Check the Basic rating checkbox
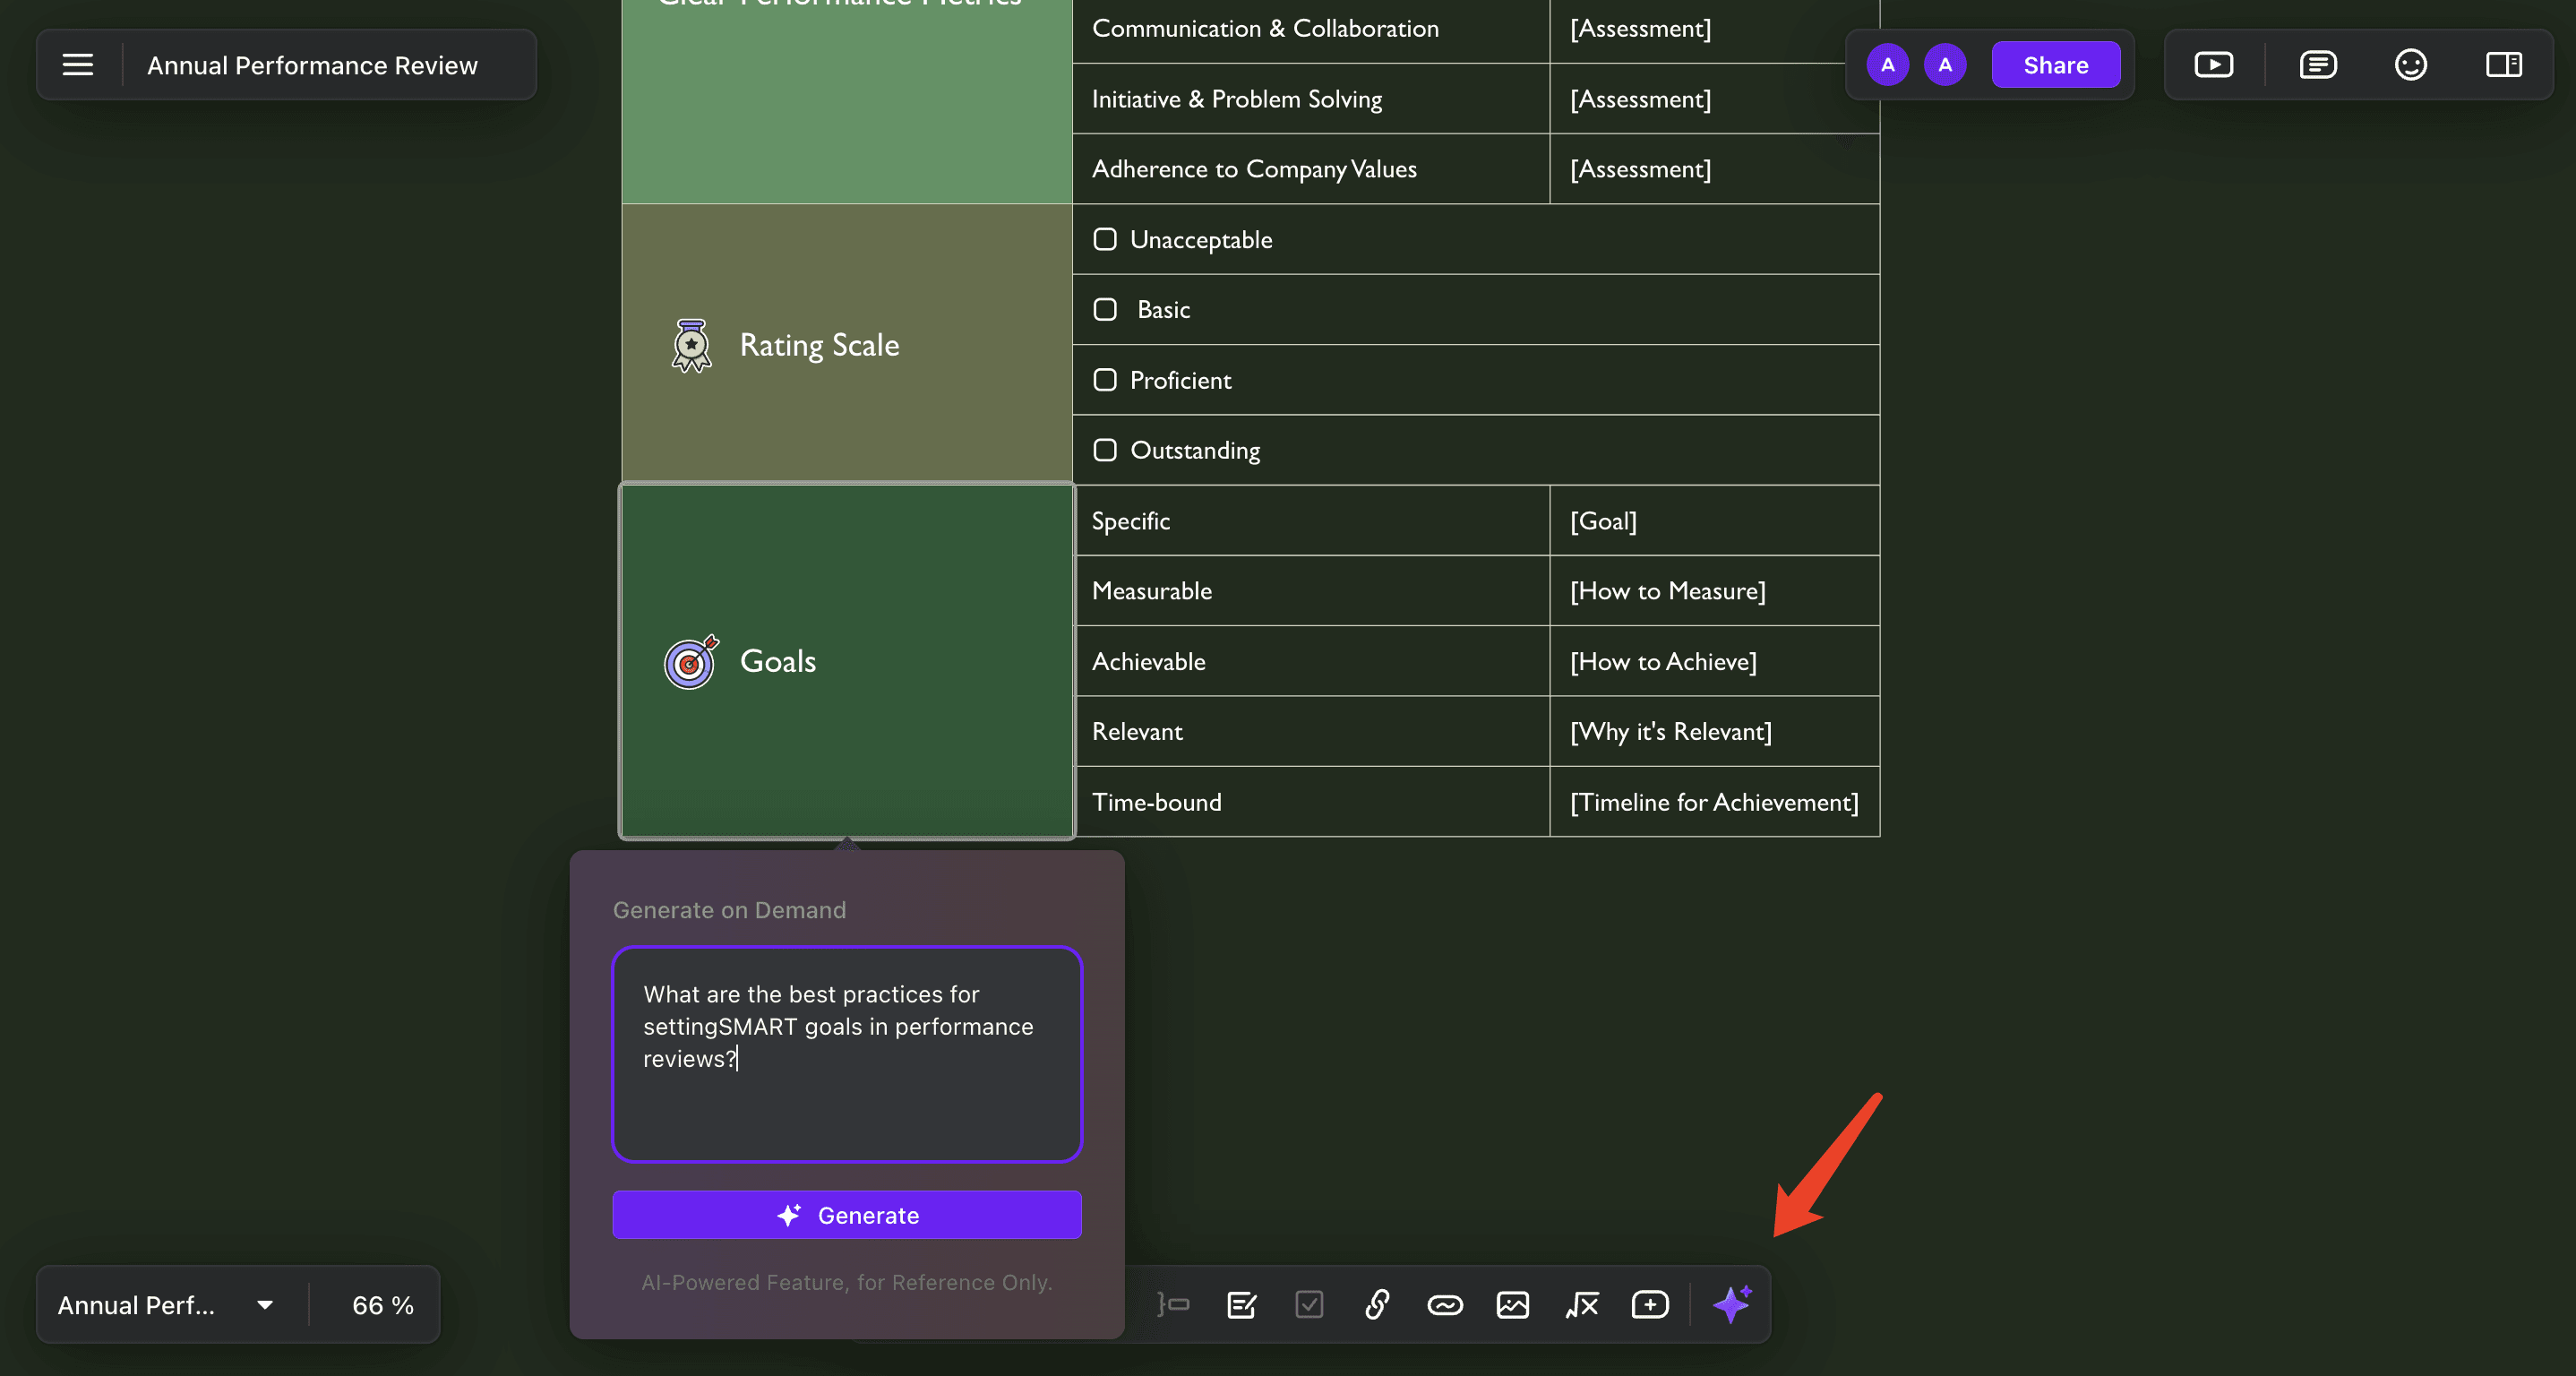Screen dimensions: 2576x1376 click(1104, 309)
